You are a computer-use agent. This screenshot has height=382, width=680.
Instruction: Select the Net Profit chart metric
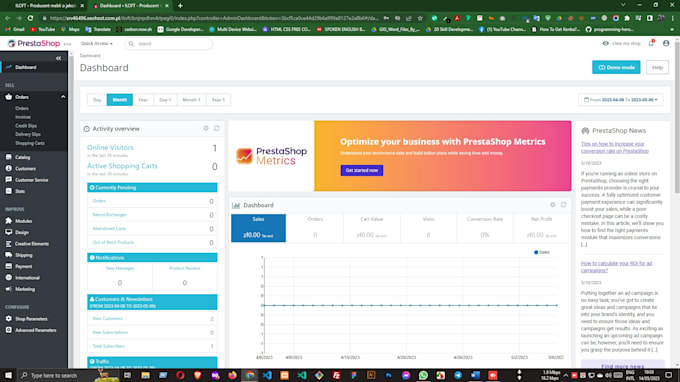[x=542, y=228]
